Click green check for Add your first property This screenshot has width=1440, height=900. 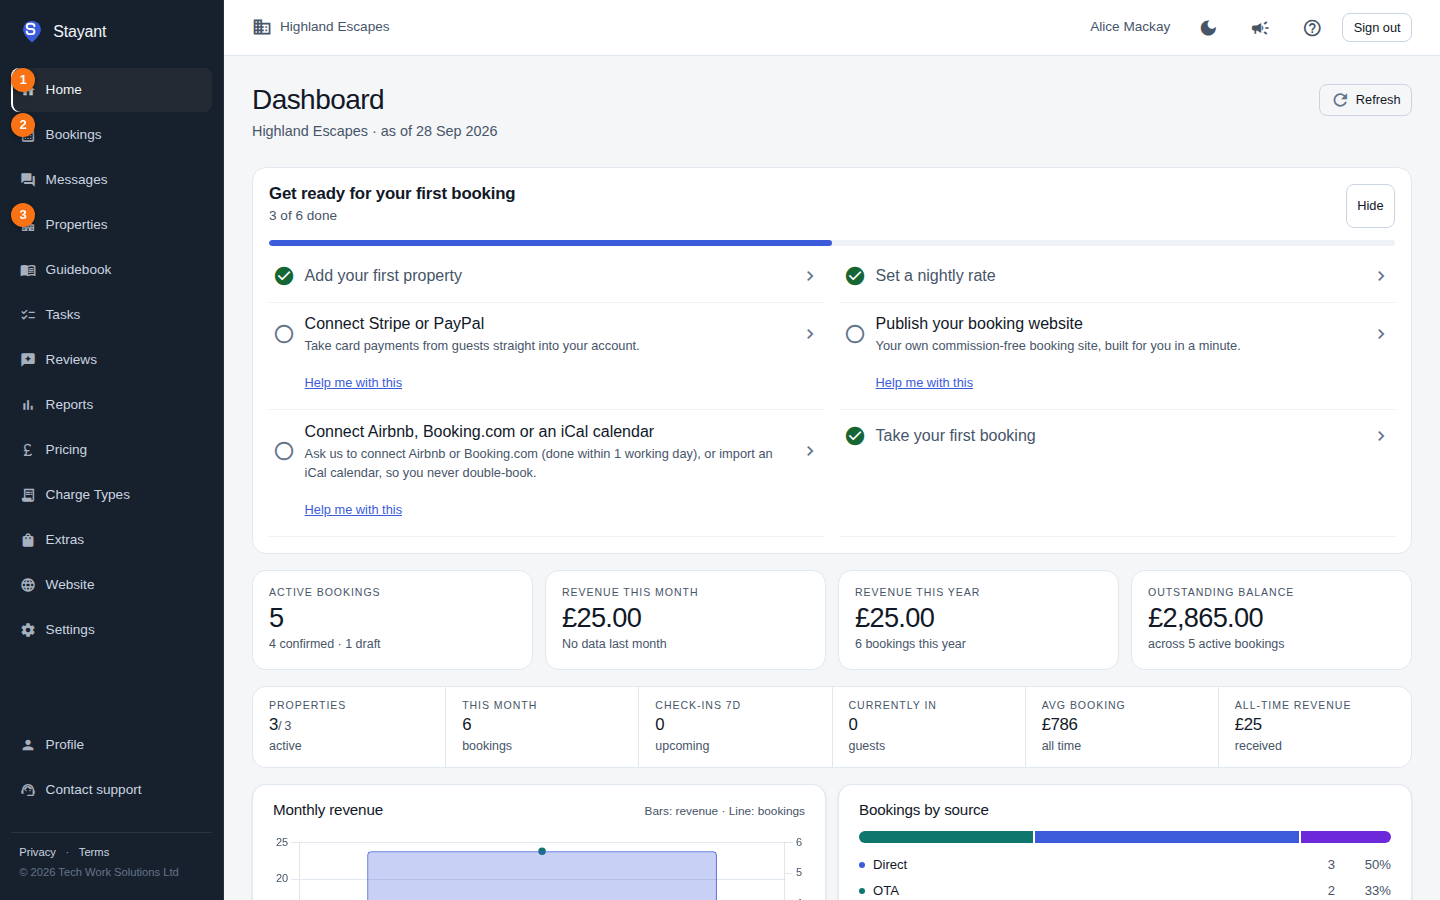coord(284,276)
